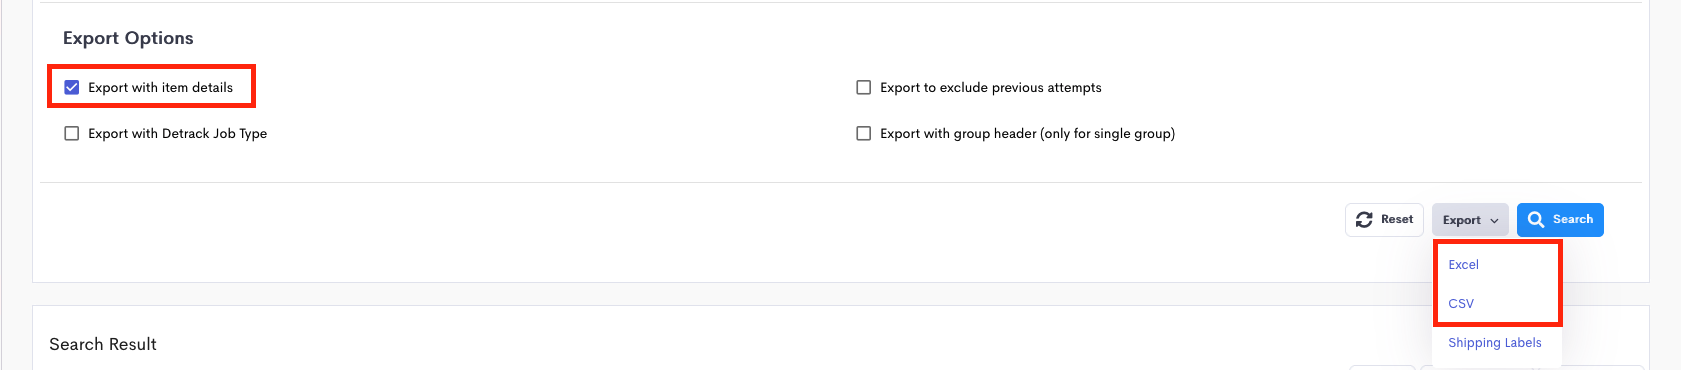Check Export with group header checkbox

coord(864,134)
